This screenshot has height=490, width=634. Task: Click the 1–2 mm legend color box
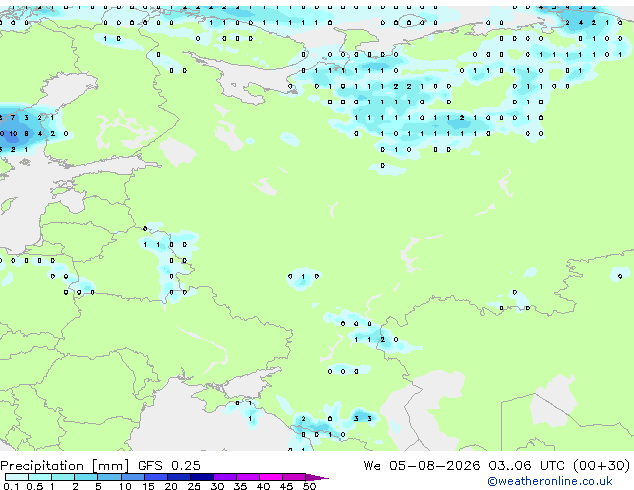coord(63,477)
